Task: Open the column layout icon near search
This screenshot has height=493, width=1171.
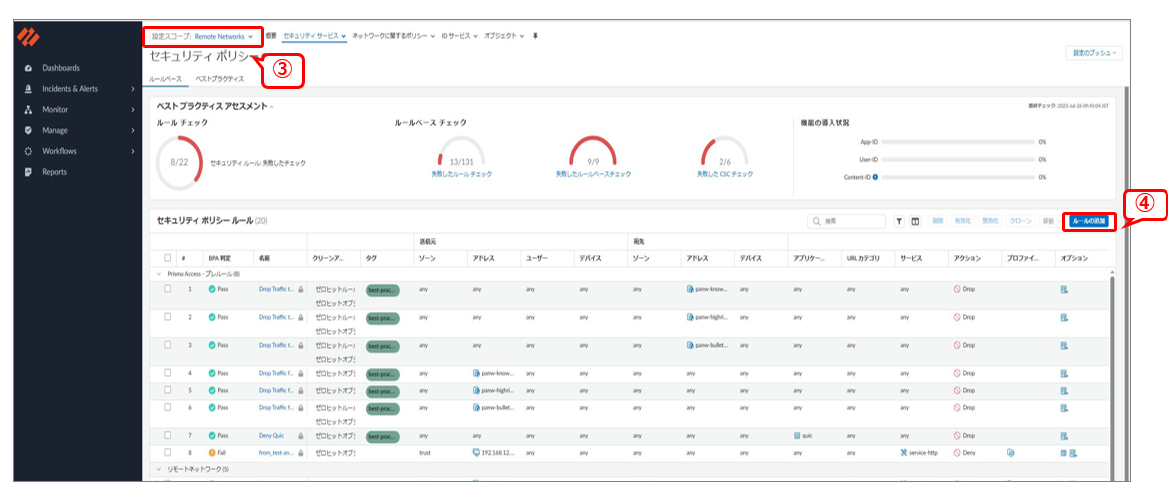Action: tap(915, 221)
